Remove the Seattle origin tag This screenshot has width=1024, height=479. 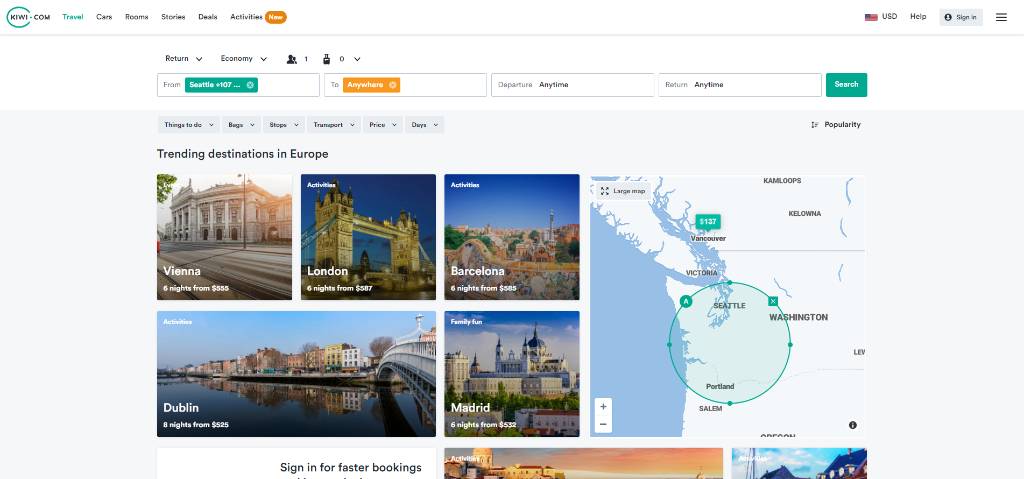[250, 85]
